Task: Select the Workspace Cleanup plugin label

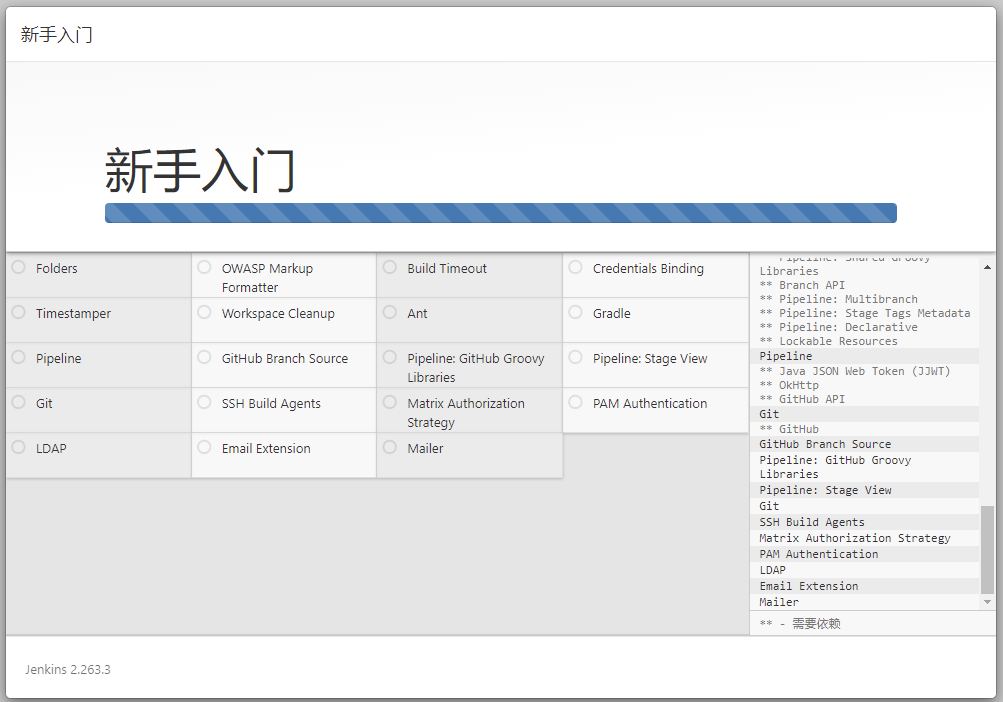Action: 278,314
